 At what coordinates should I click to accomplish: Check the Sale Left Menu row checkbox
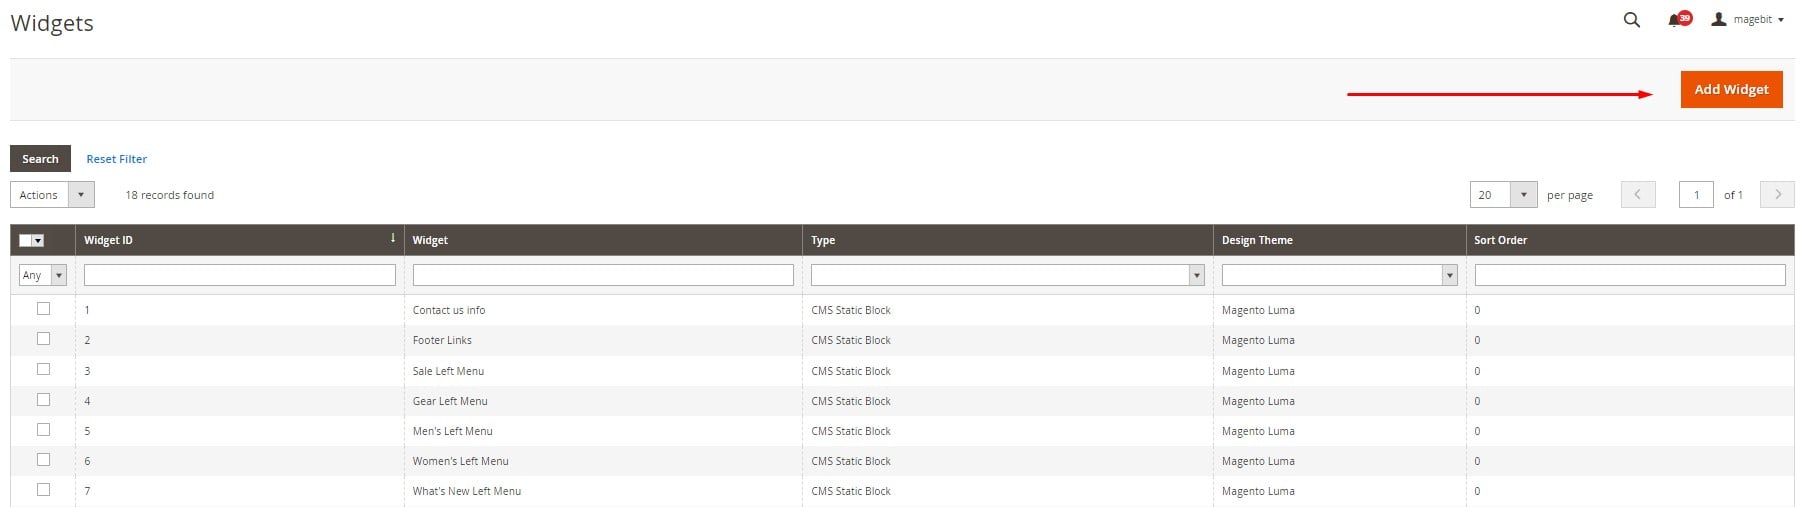point(43,369)
